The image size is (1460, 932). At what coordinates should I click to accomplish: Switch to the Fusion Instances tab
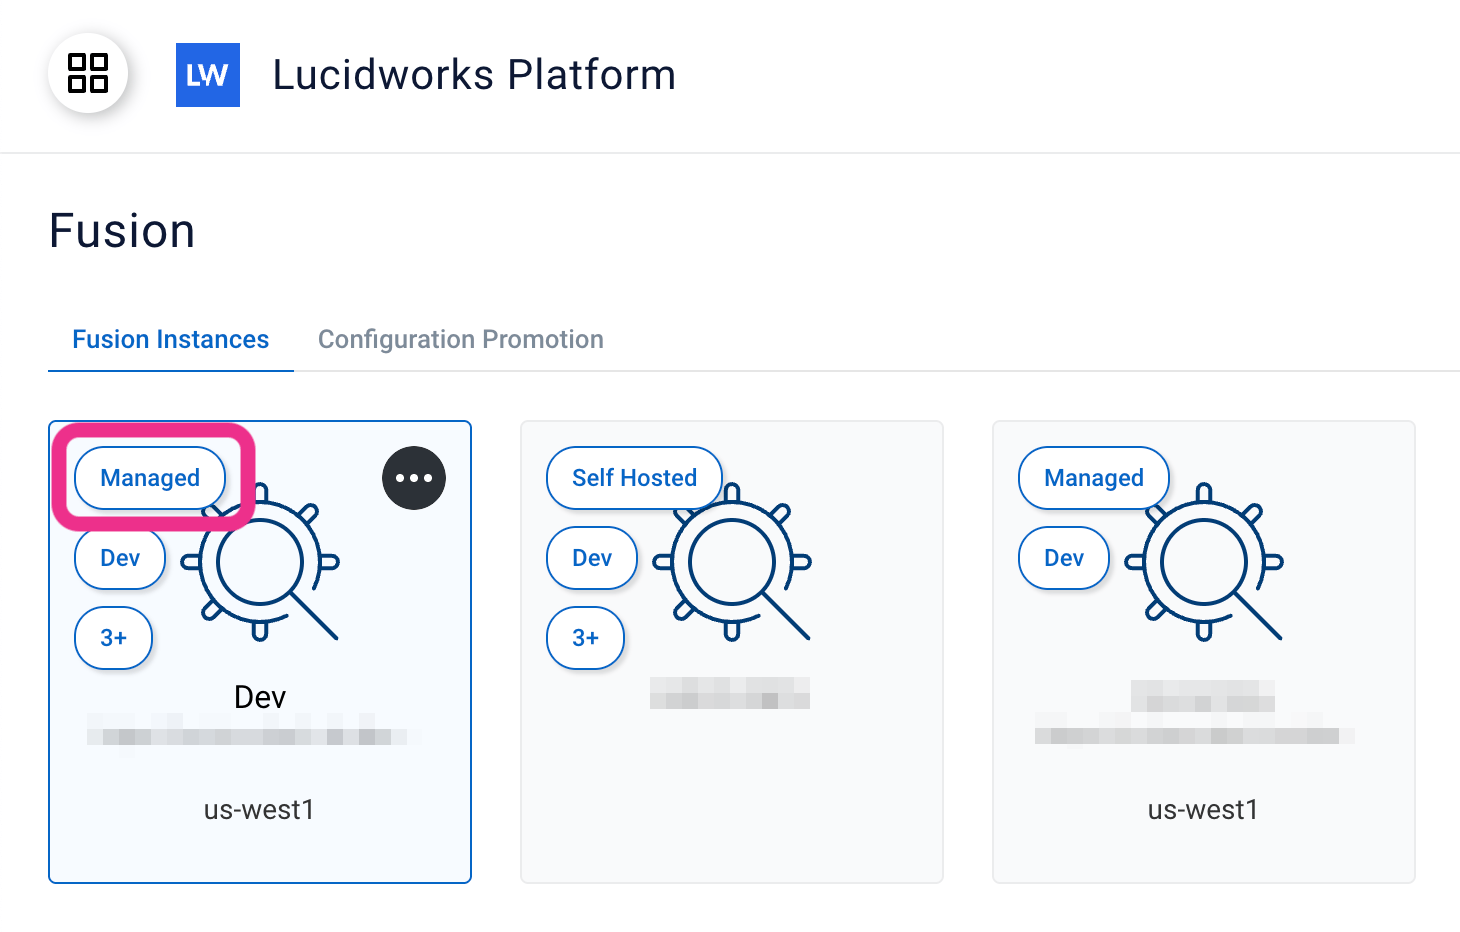[x=171, y=340]
